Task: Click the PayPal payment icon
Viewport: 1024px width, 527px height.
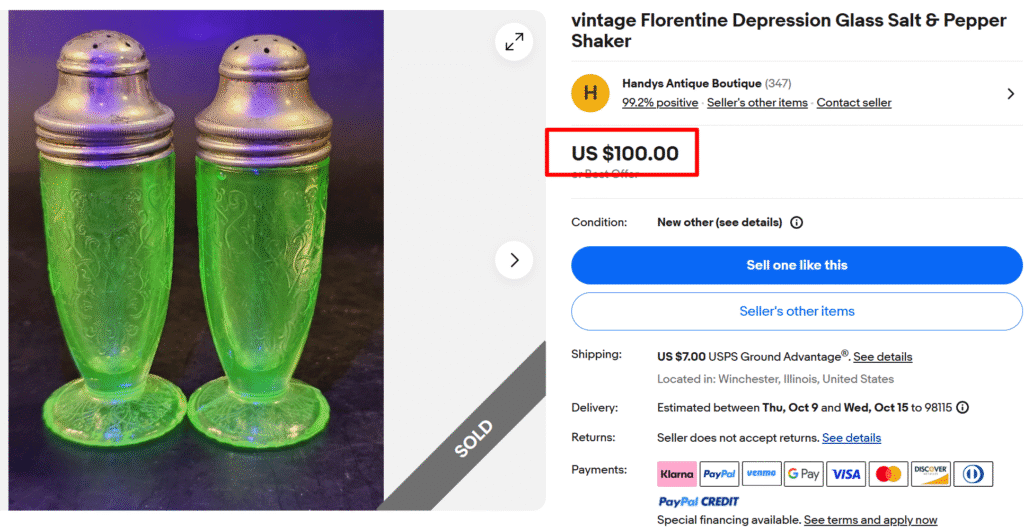Action: [x=719, y=474]
